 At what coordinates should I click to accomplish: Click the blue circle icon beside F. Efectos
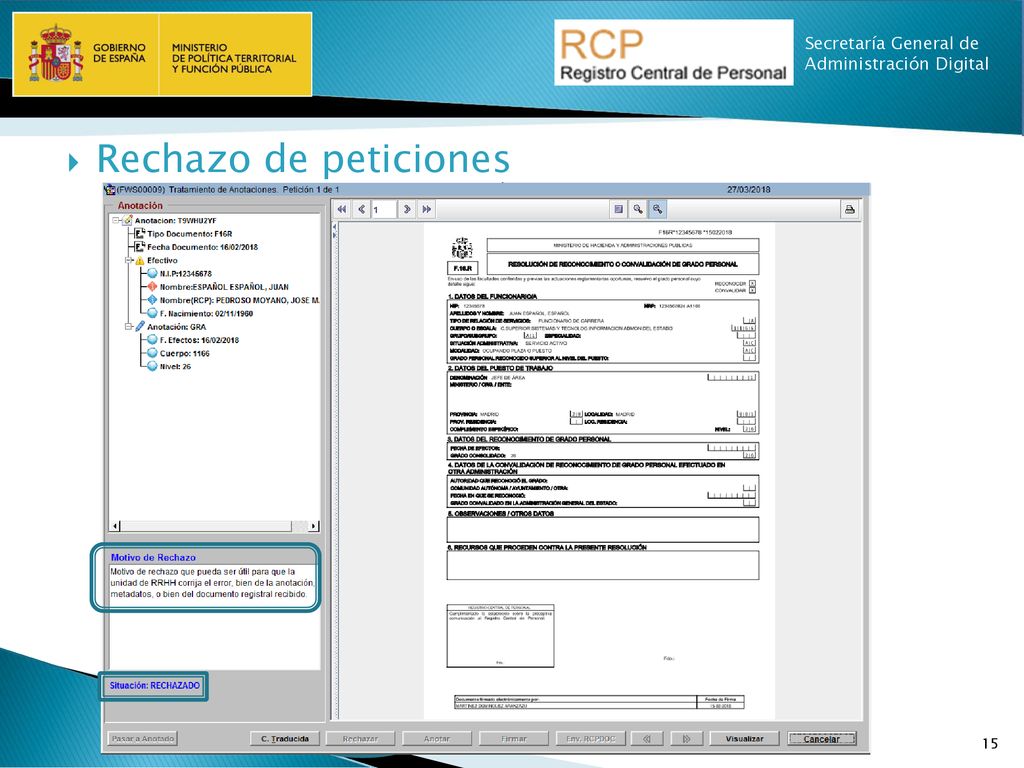(x=153, y=340)
